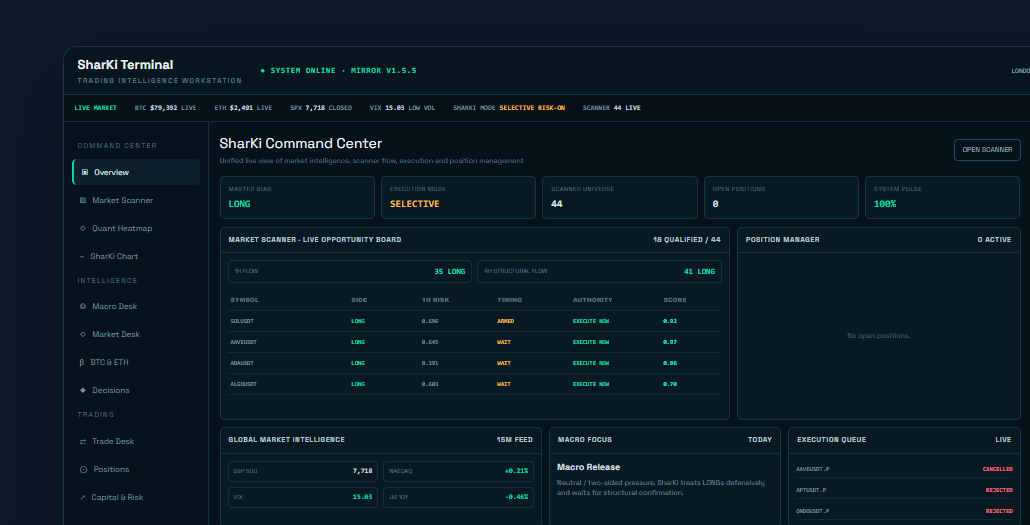Select the Master Bias LONG card
The height and width of the screenshot is (525, 1030).
[x=298, y=197]
